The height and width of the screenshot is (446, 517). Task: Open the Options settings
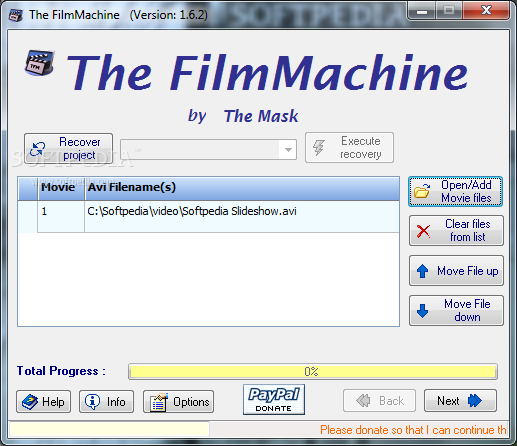pos(179,402)
